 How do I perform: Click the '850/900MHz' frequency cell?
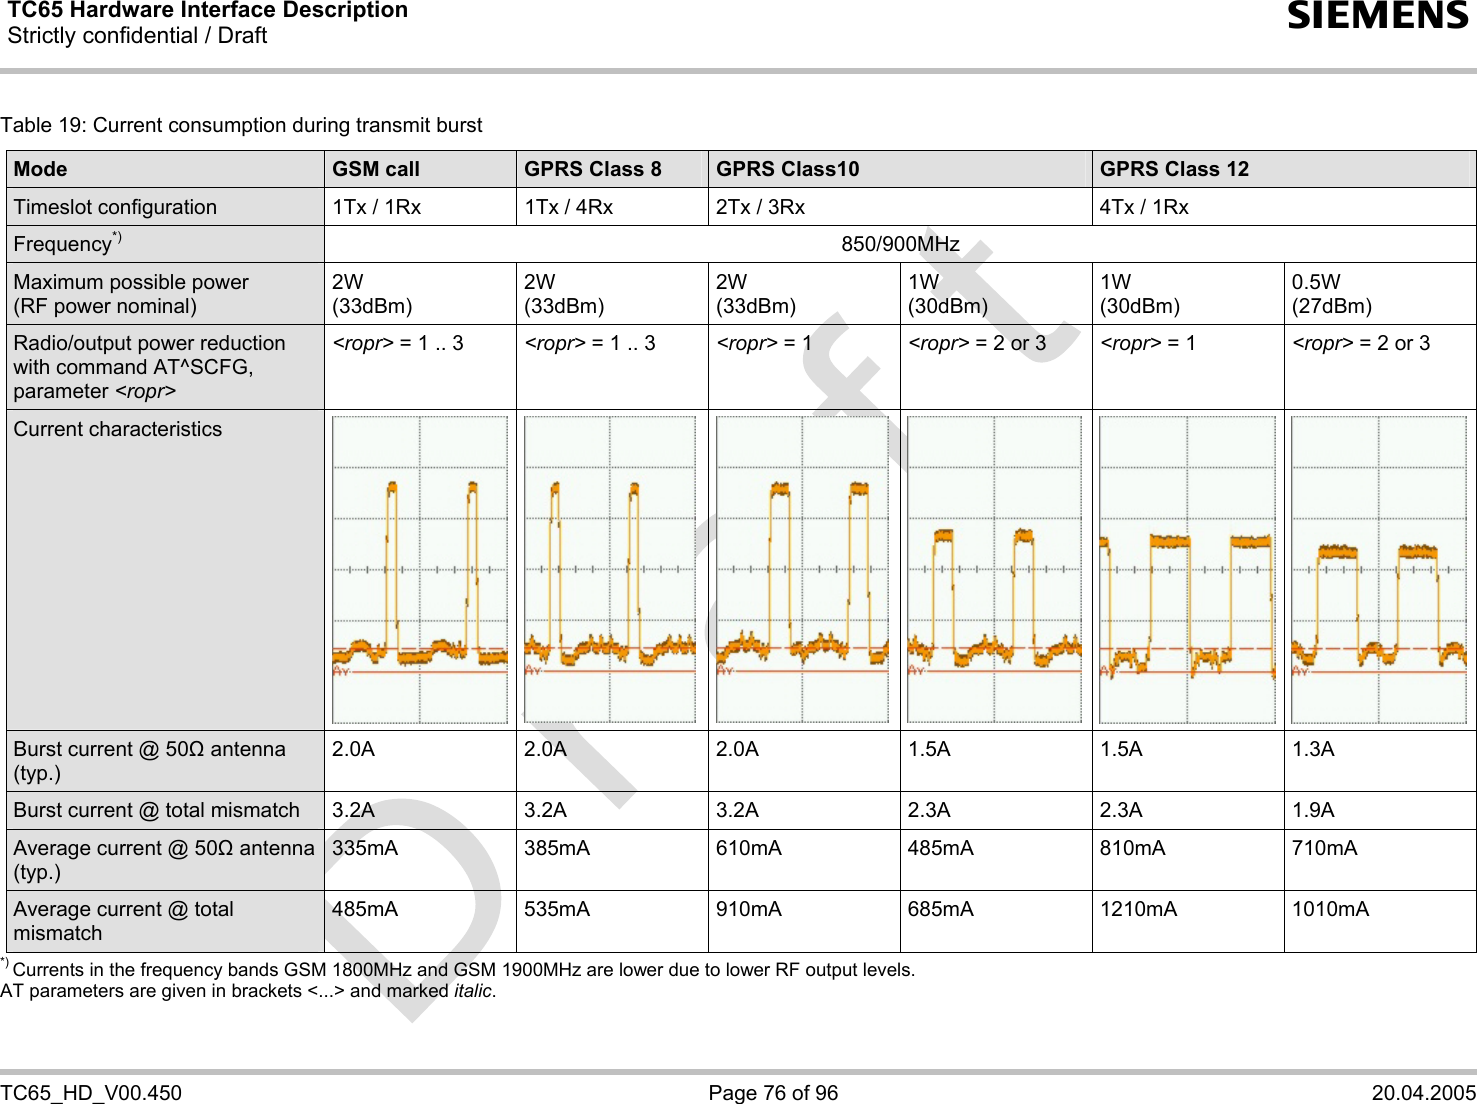(900, 244)
